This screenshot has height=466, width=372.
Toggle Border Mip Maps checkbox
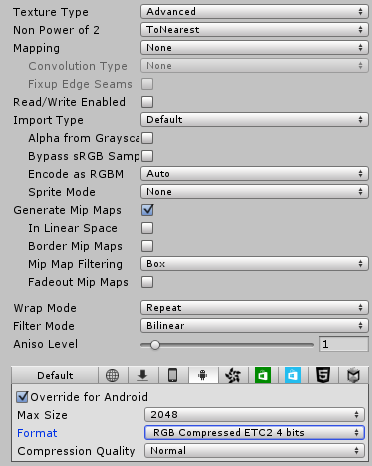pos(147,246)
